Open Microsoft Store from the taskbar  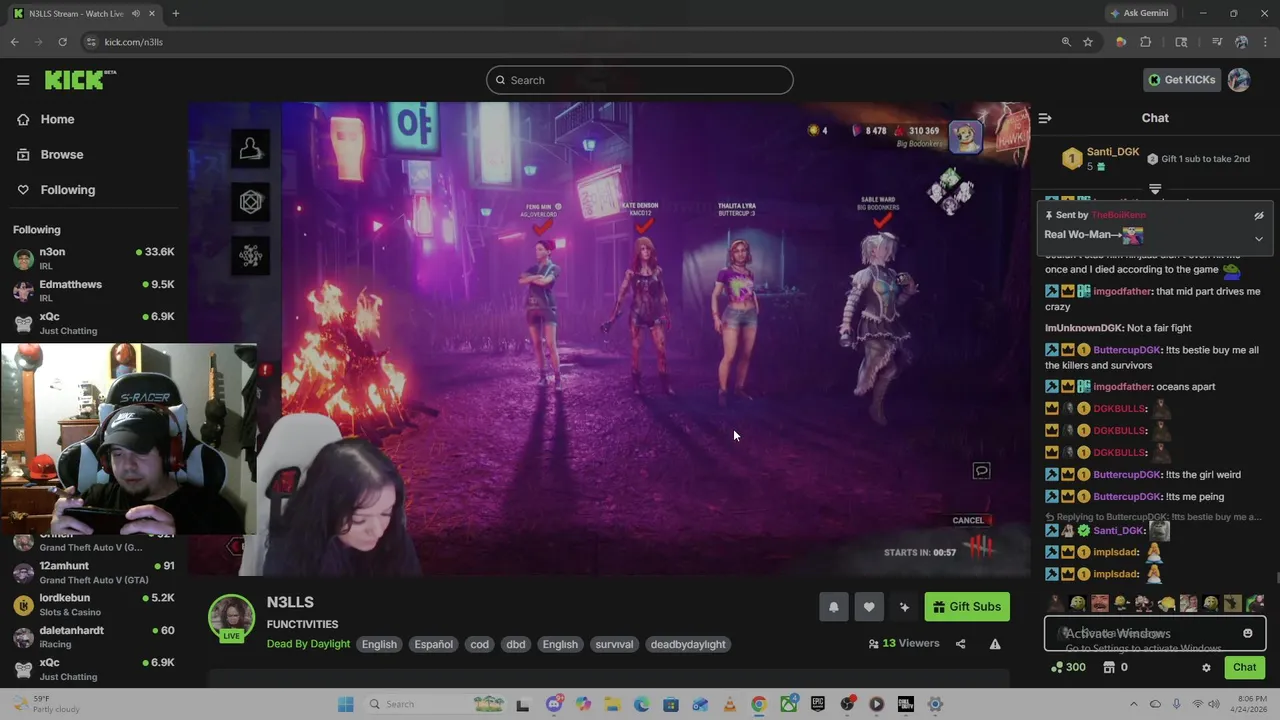click(x=671, y=704)
